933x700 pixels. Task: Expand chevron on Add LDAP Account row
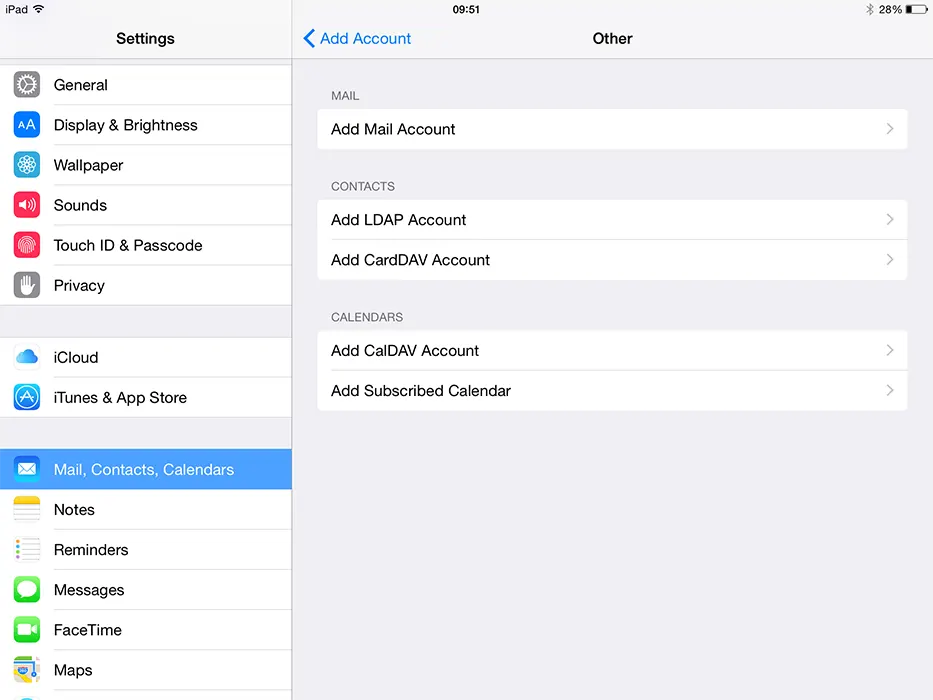(889, 220)
